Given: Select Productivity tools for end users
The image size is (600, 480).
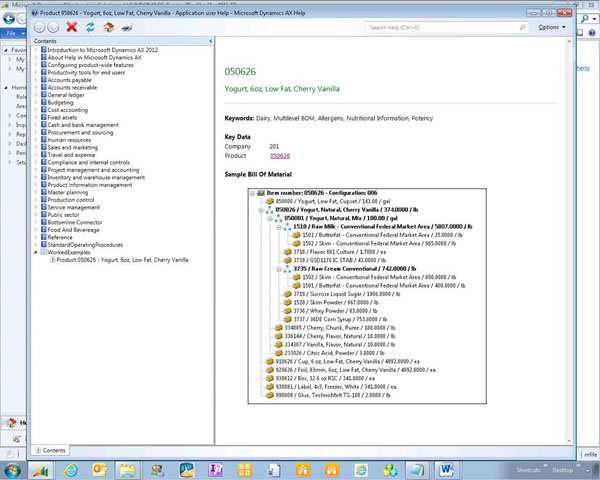Looking at the screenshot, I should coord(86,72).
